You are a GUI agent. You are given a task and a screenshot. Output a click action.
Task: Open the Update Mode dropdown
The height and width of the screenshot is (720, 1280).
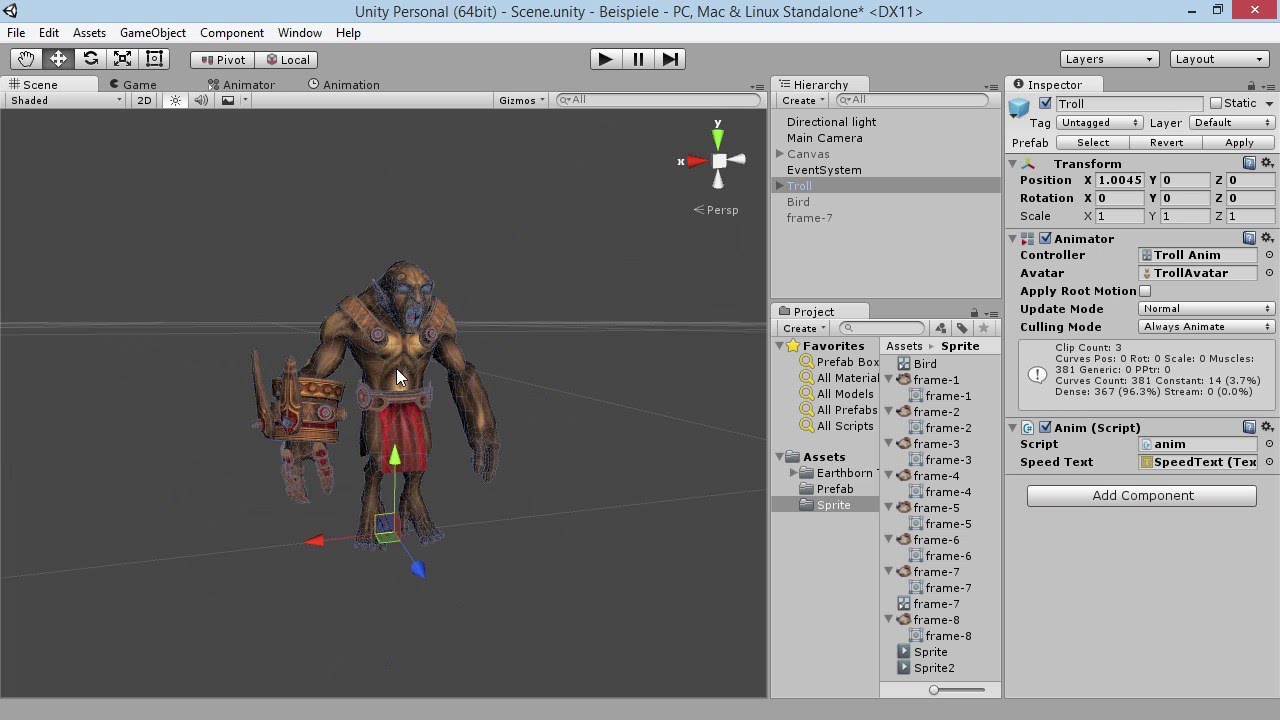tap(1207, 309)
